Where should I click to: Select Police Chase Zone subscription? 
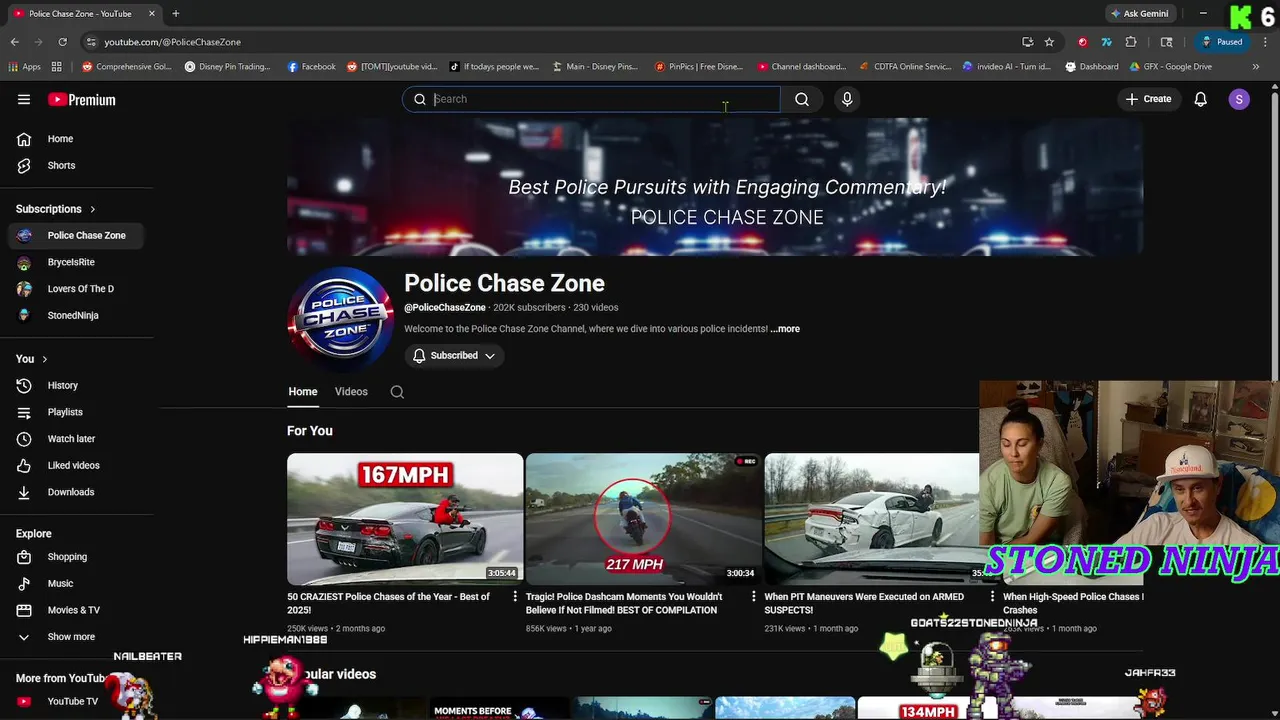(x=76, y=235)
